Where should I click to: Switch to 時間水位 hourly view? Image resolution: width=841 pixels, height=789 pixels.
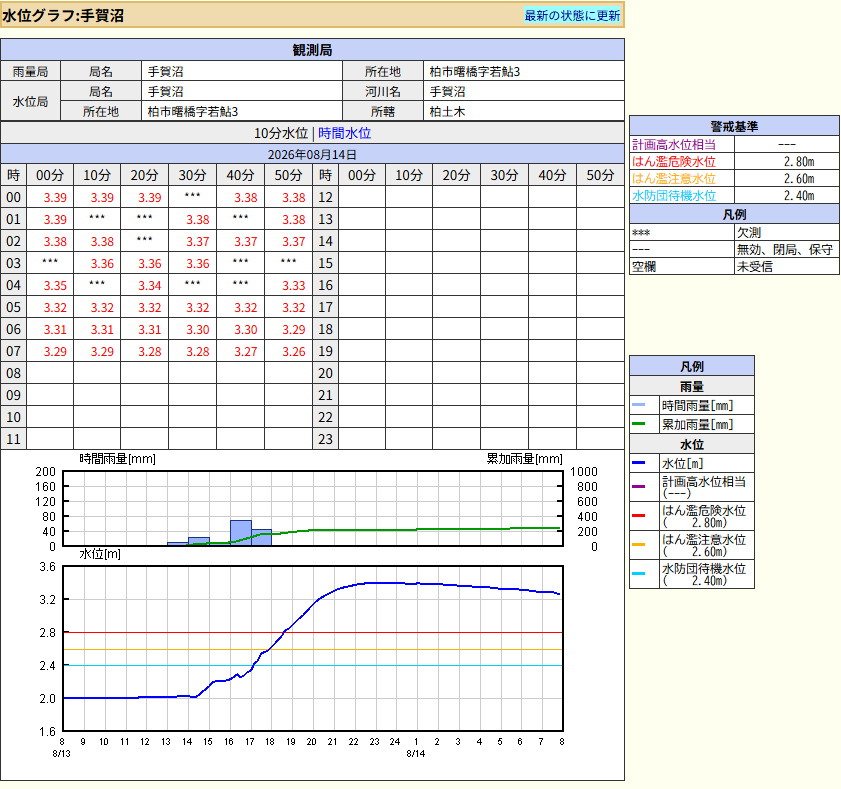(344, 133)
